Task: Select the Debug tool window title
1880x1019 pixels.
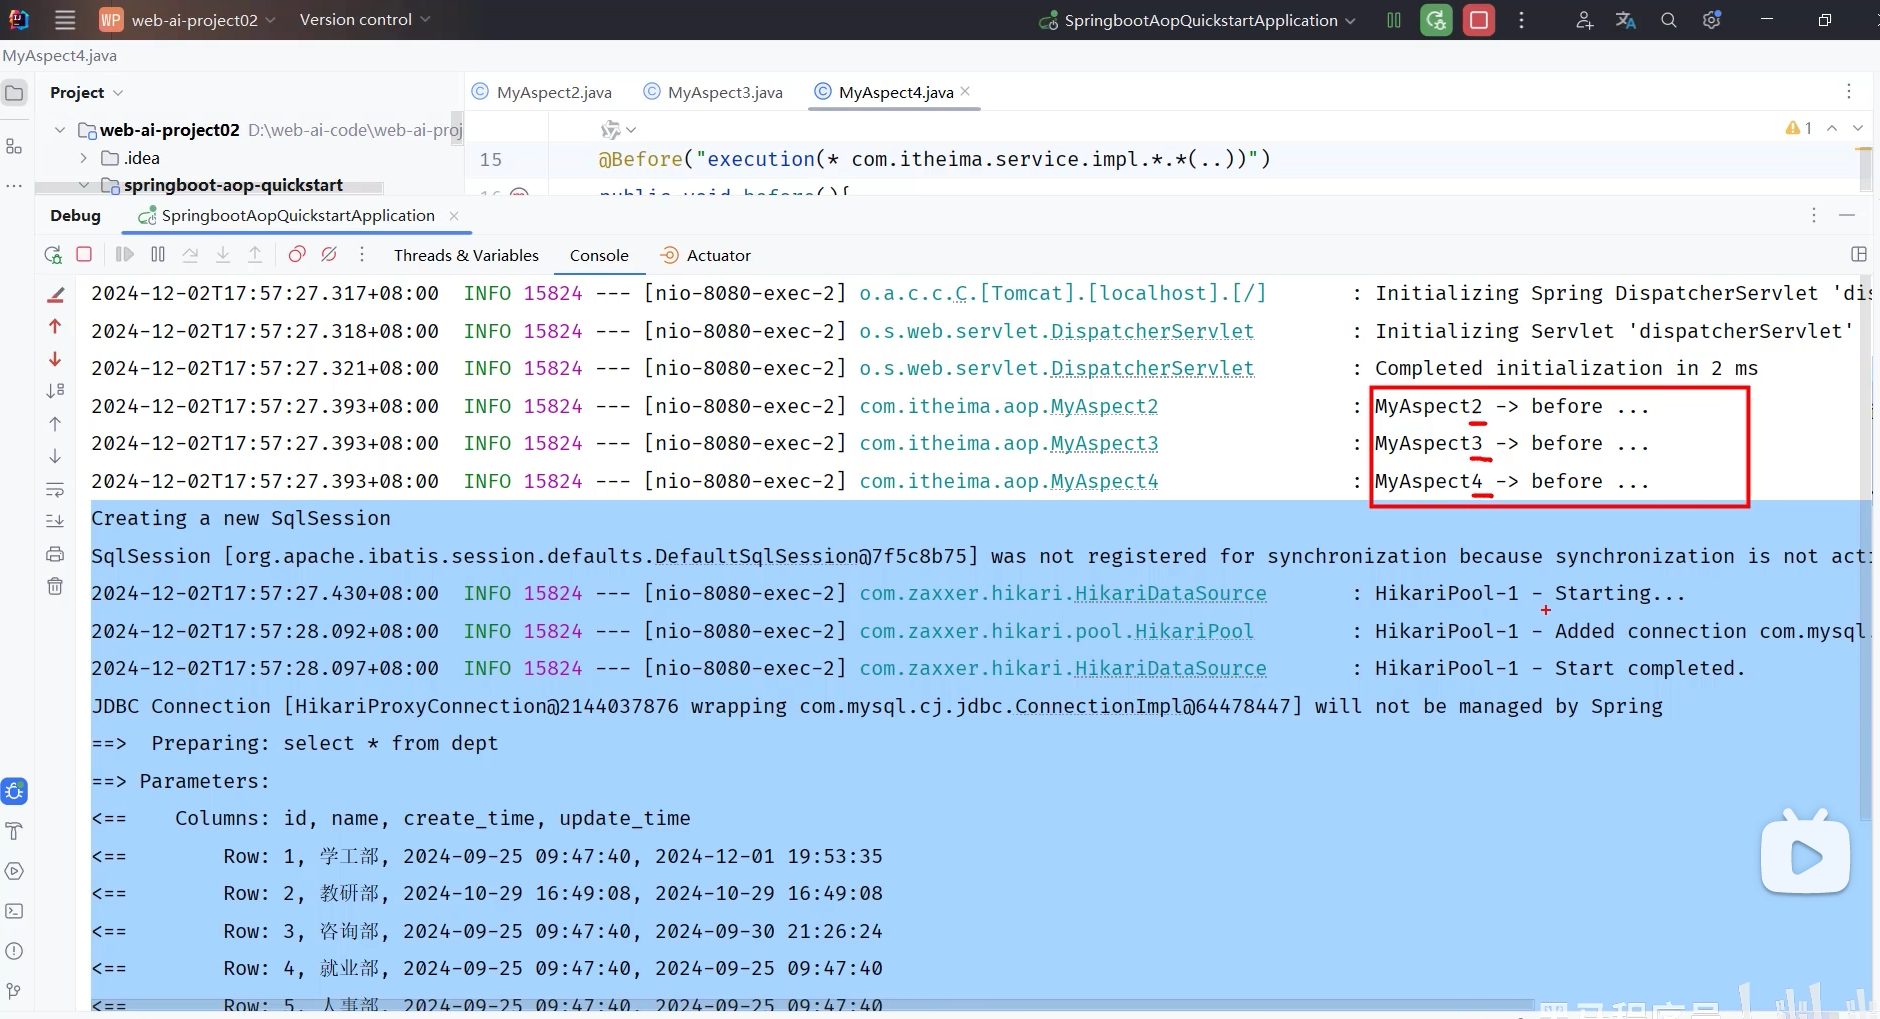Action: click(76, 215)
